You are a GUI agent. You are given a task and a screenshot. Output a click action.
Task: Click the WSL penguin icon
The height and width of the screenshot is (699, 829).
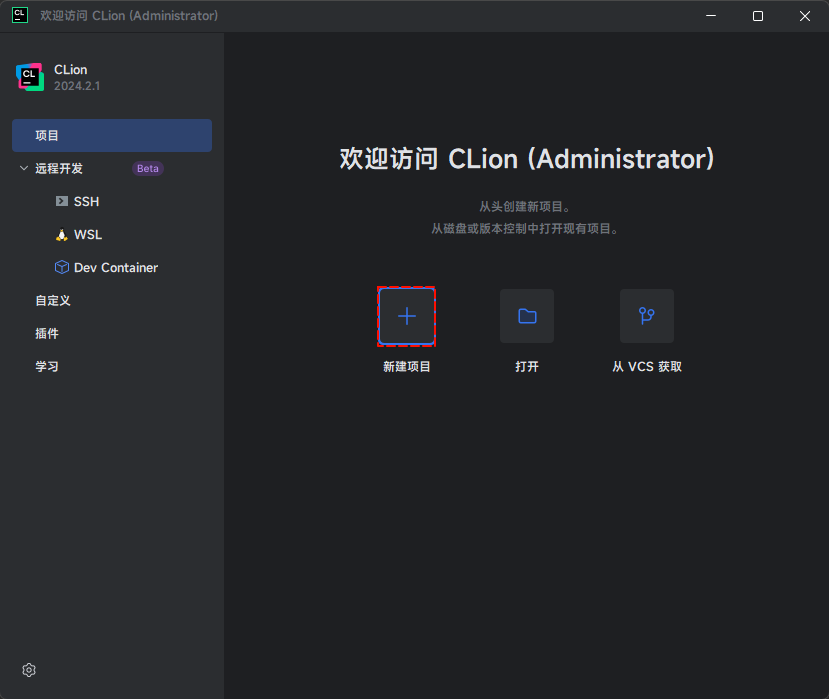(x=62, y=235)
